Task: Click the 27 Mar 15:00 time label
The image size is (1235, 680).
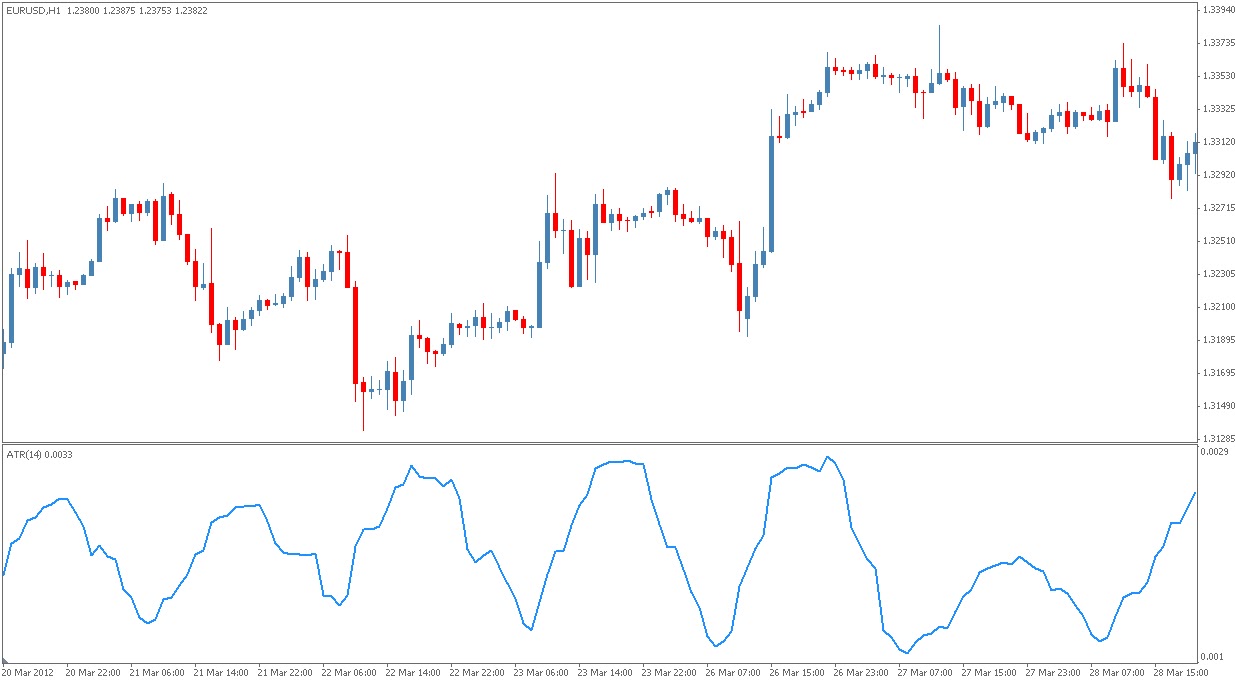Action: (991, 672)
